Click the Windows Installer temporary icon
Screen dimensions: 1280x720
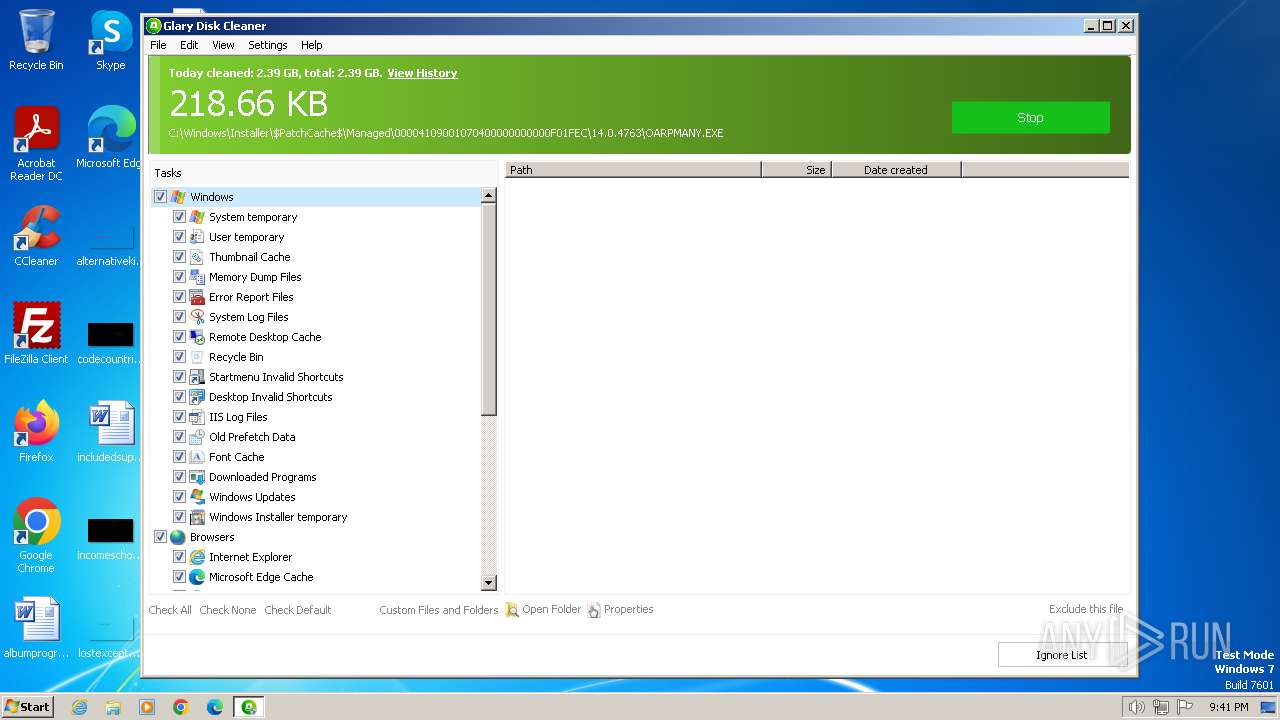point(197,517)
